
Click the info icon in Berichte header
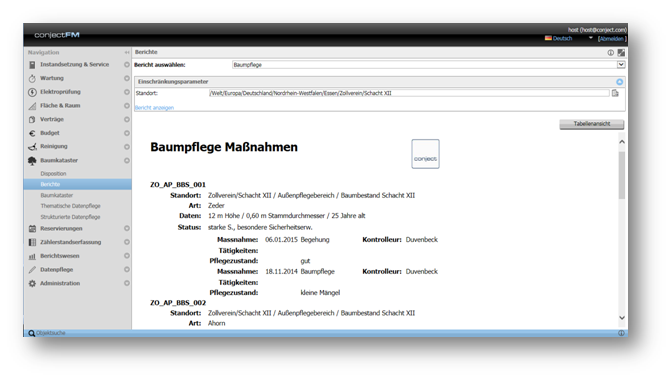[611, 53]
